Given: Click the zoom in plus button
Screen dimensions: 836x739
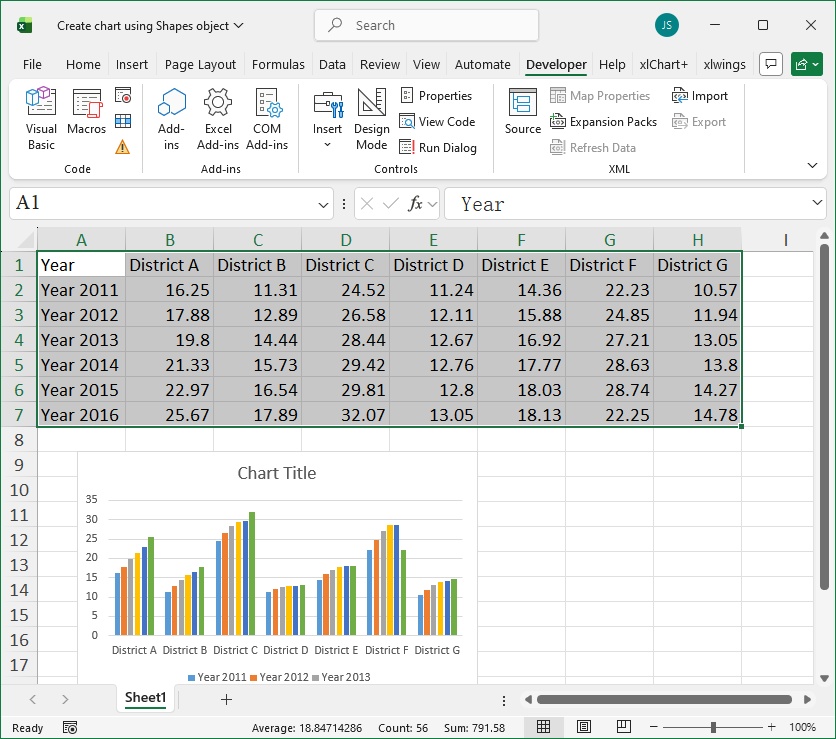Looking at the screenshot, I should pyautogui.click(x=771, y=727).
